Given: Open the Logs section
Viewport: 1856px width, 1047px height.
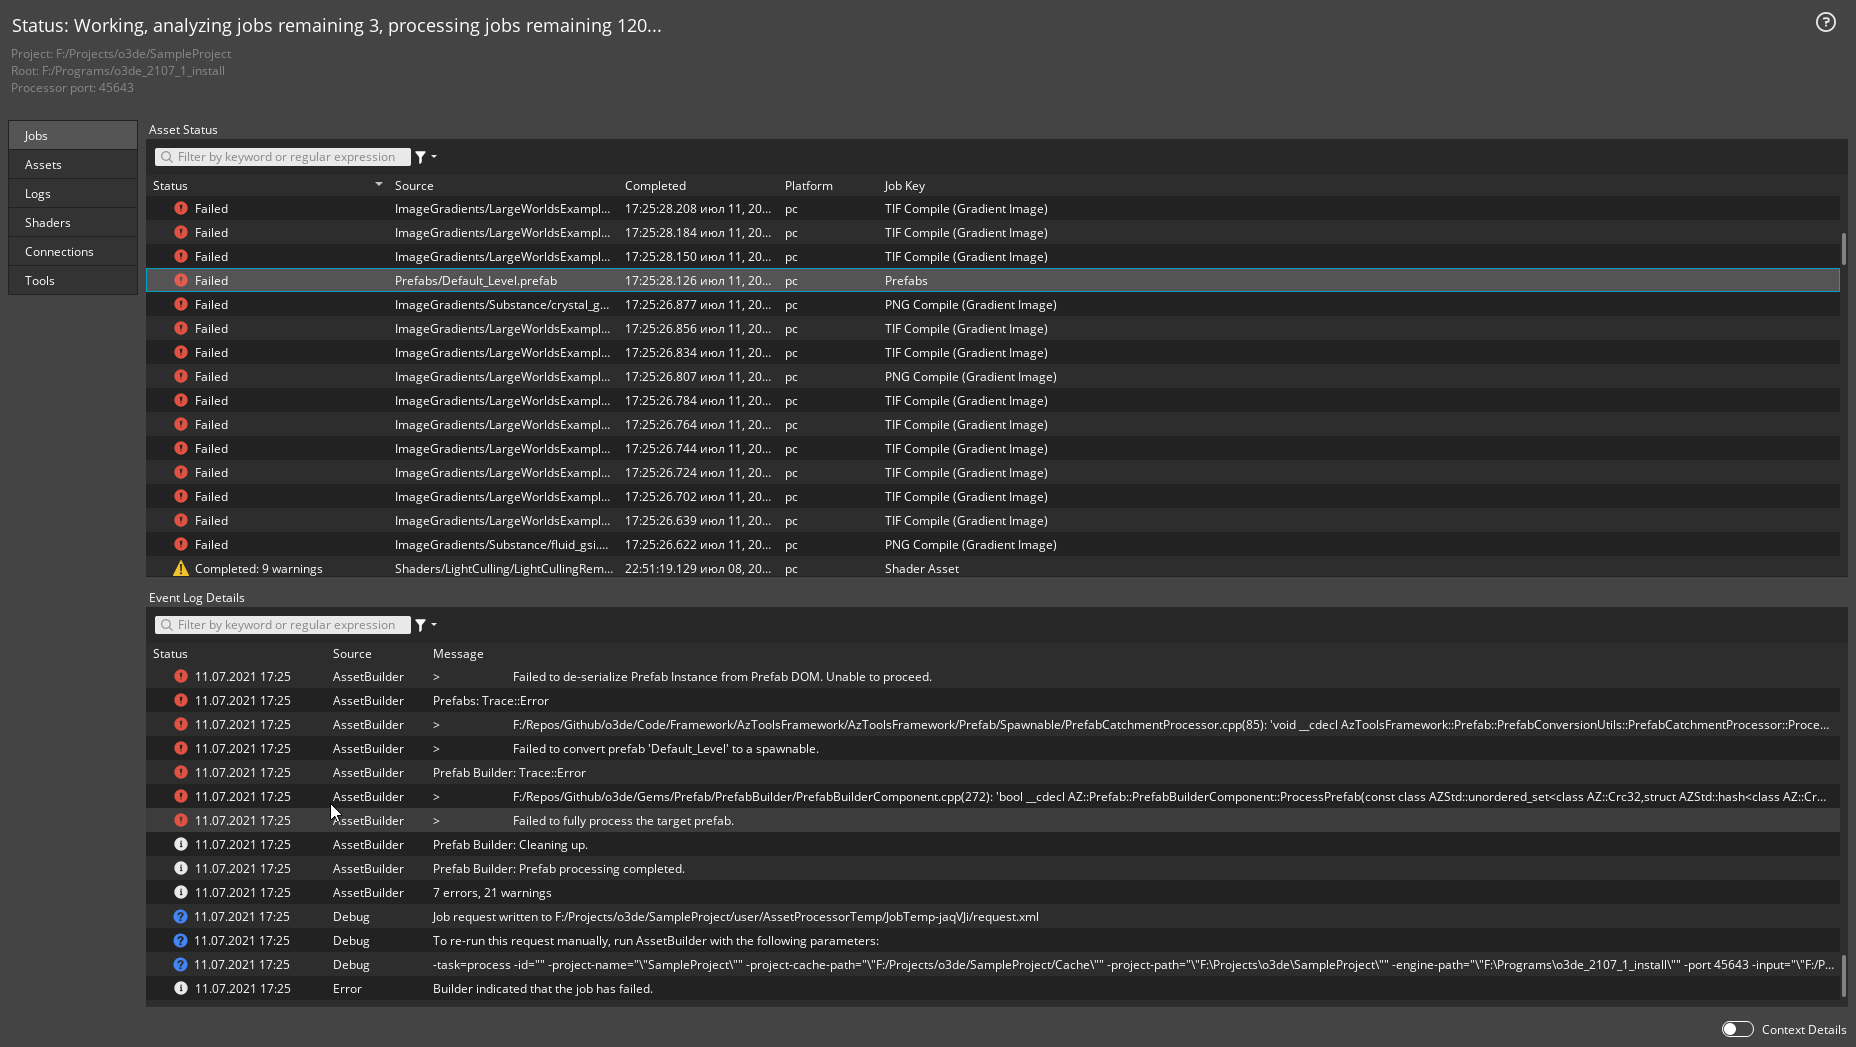Looking at the screenshot, I should 72,193.
